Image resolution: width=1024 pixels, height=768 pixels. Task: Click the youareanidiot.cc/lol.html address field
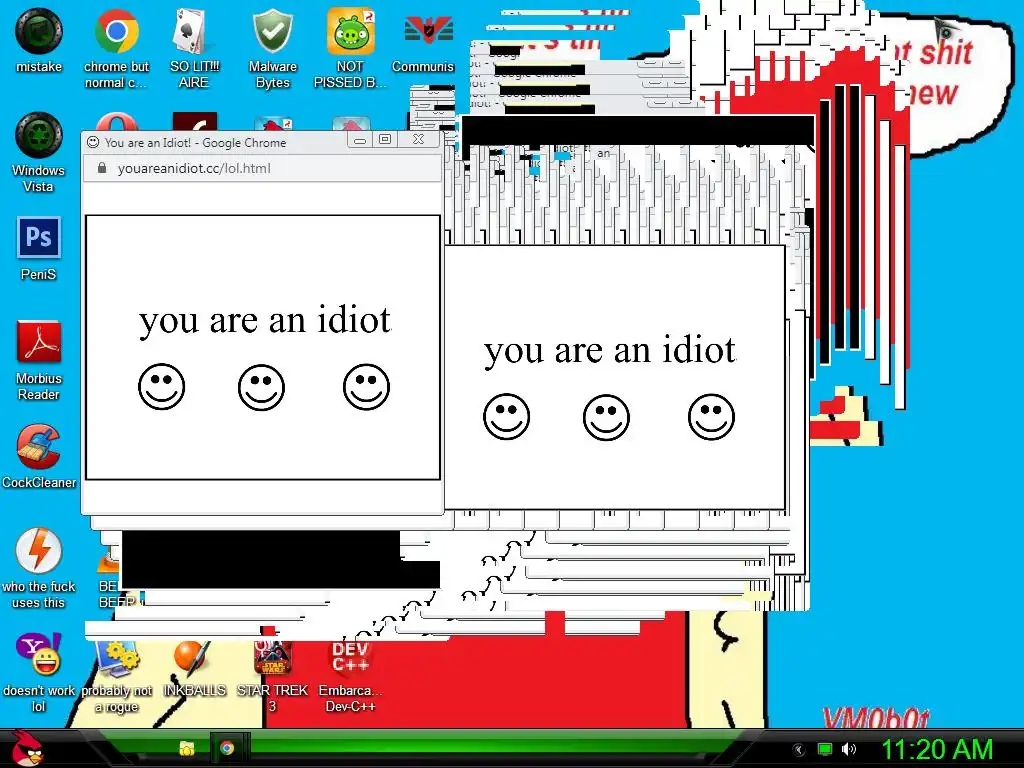263,168
